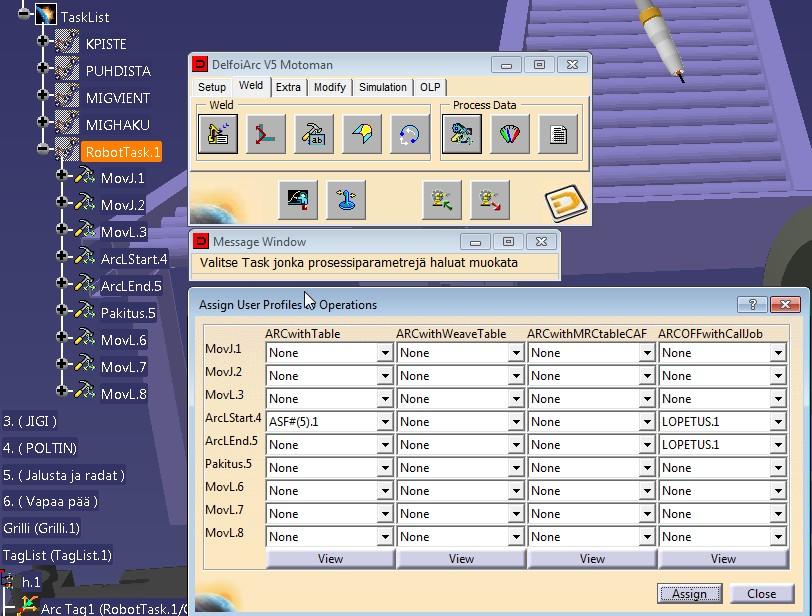Open ARCwithWeaveTable dropdown for MovJ.2

tap(516, 376)
